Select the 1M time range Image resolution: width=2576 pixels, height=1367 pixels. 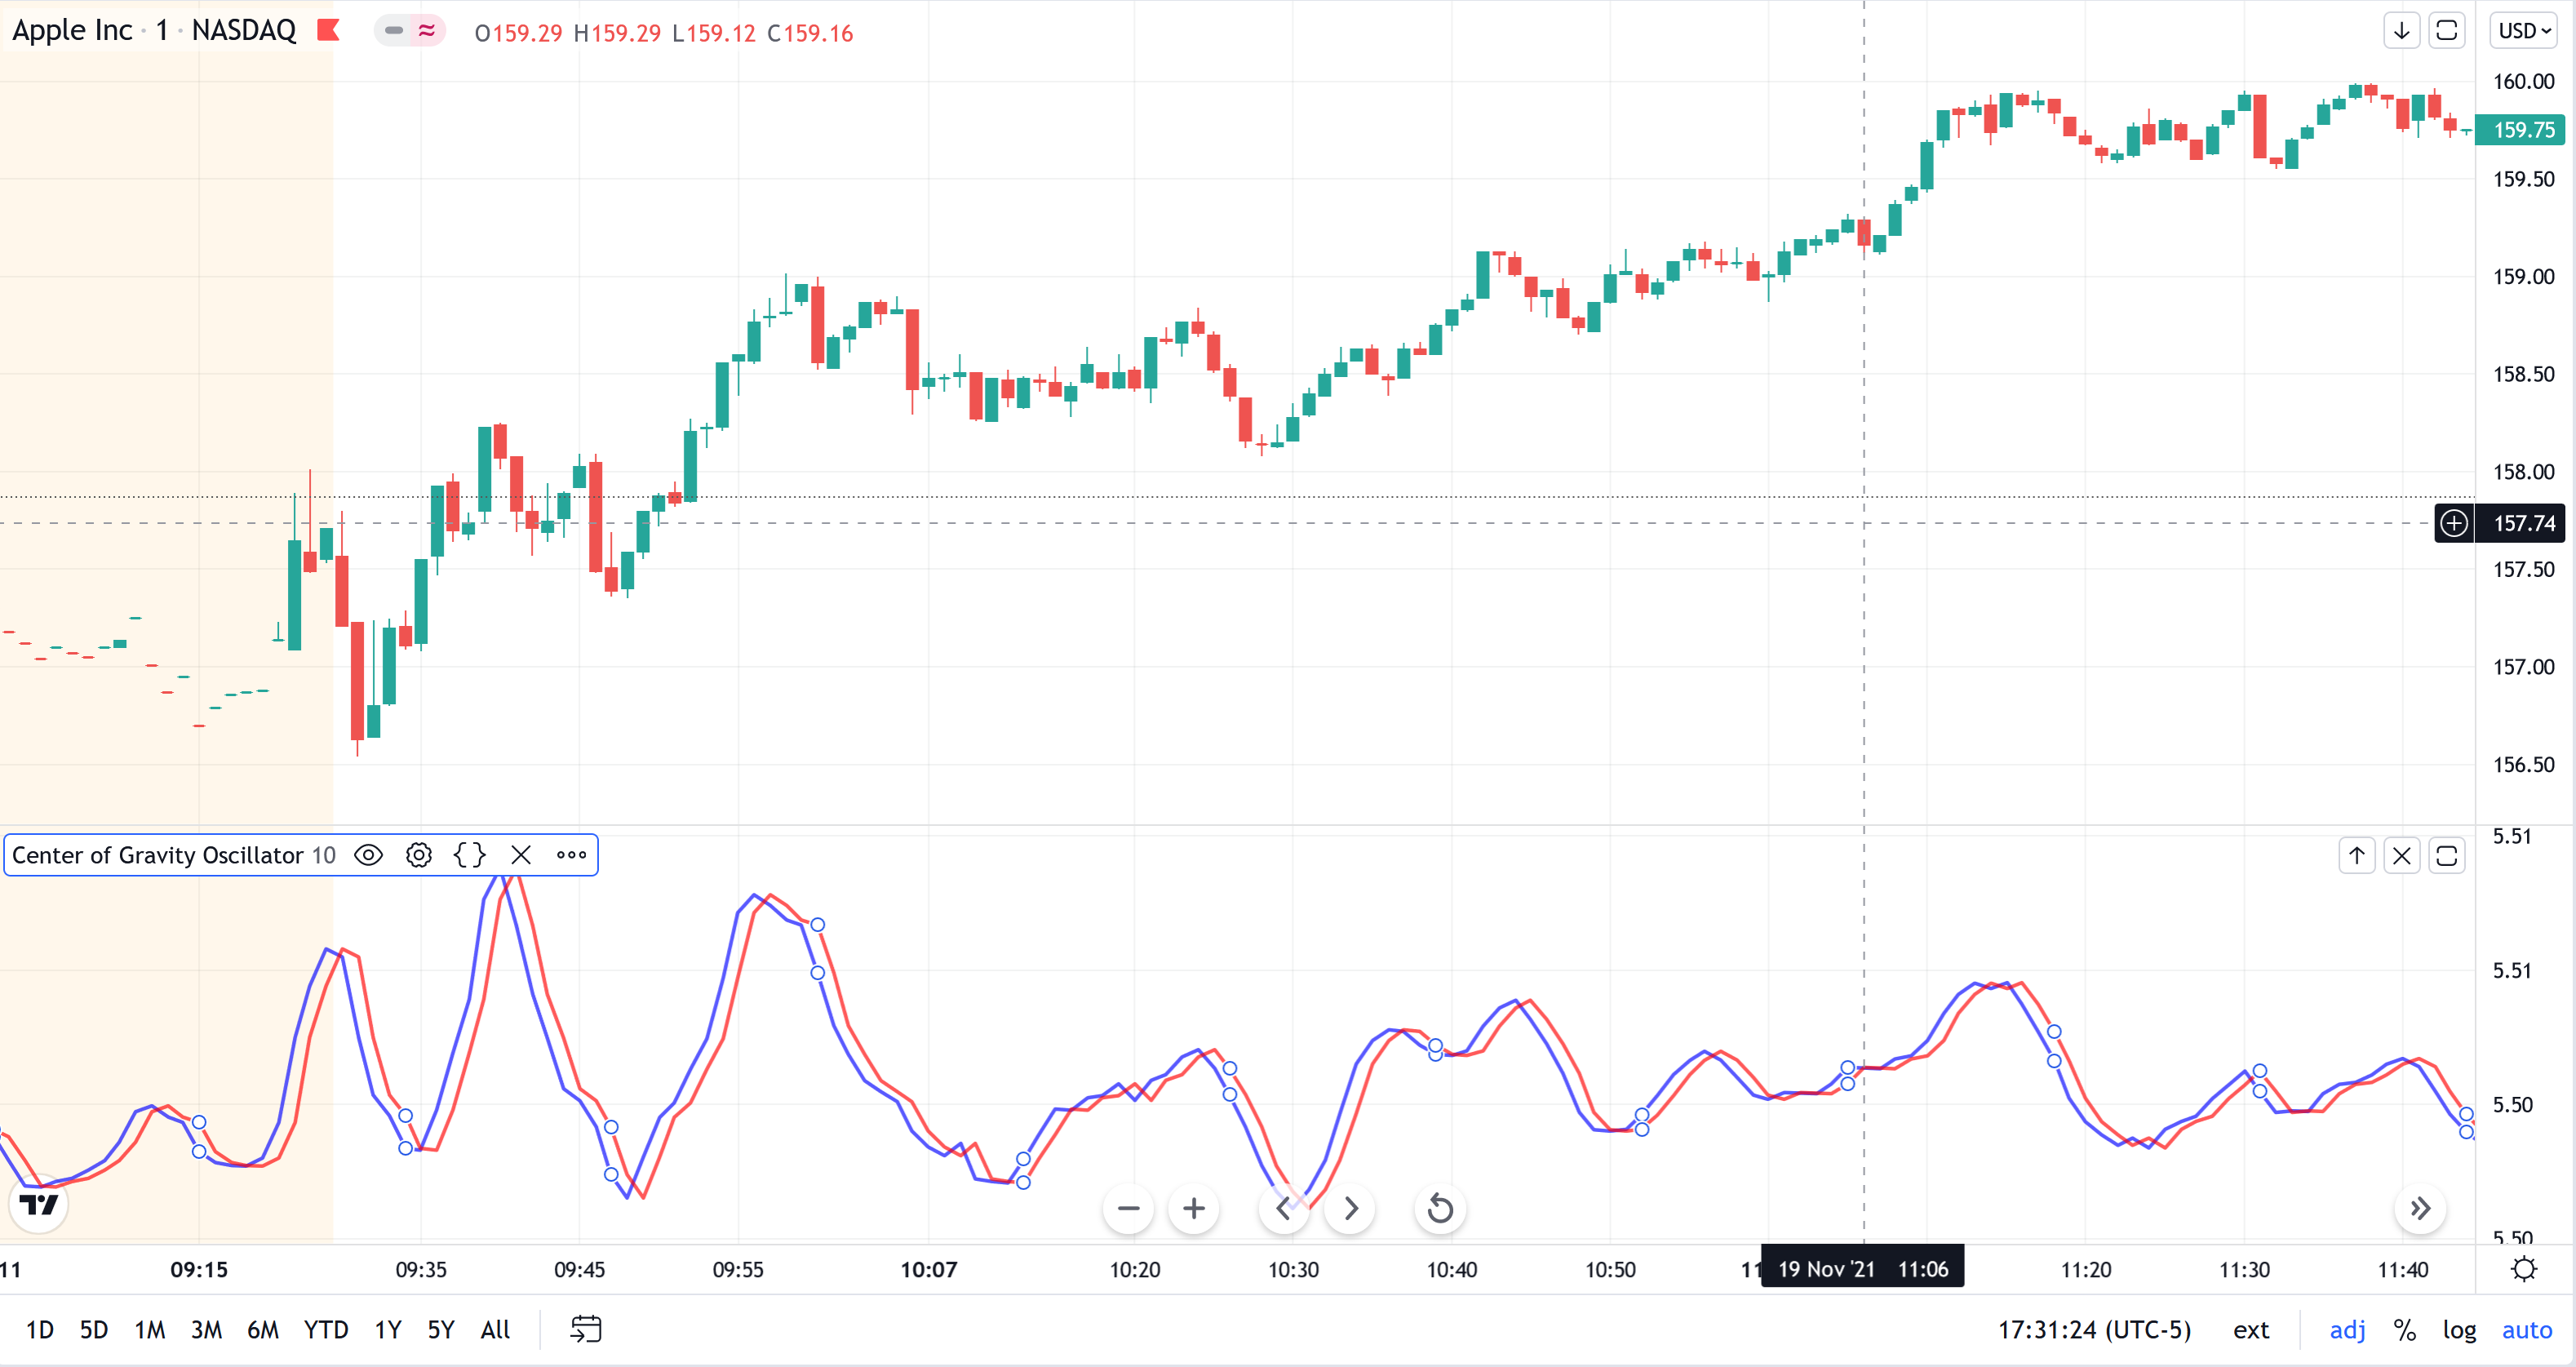coord(150,1330)
